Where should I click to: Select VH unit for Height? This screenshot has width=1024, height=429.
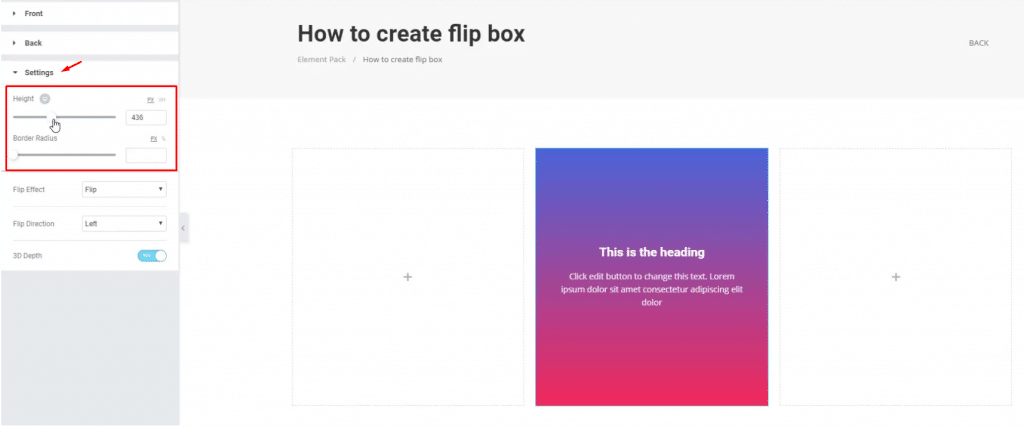162,100
